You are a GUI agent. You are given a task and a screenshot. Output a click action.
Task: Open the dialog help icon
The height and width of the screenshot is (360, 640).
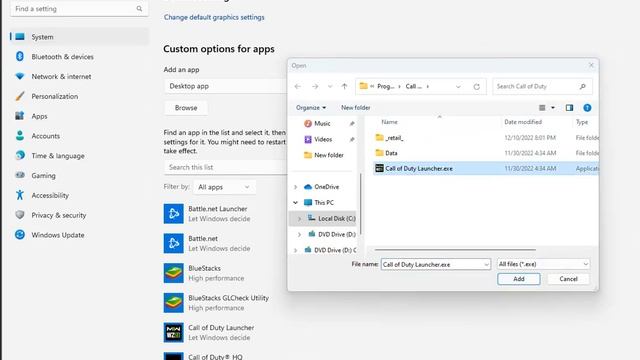[587, 108]
